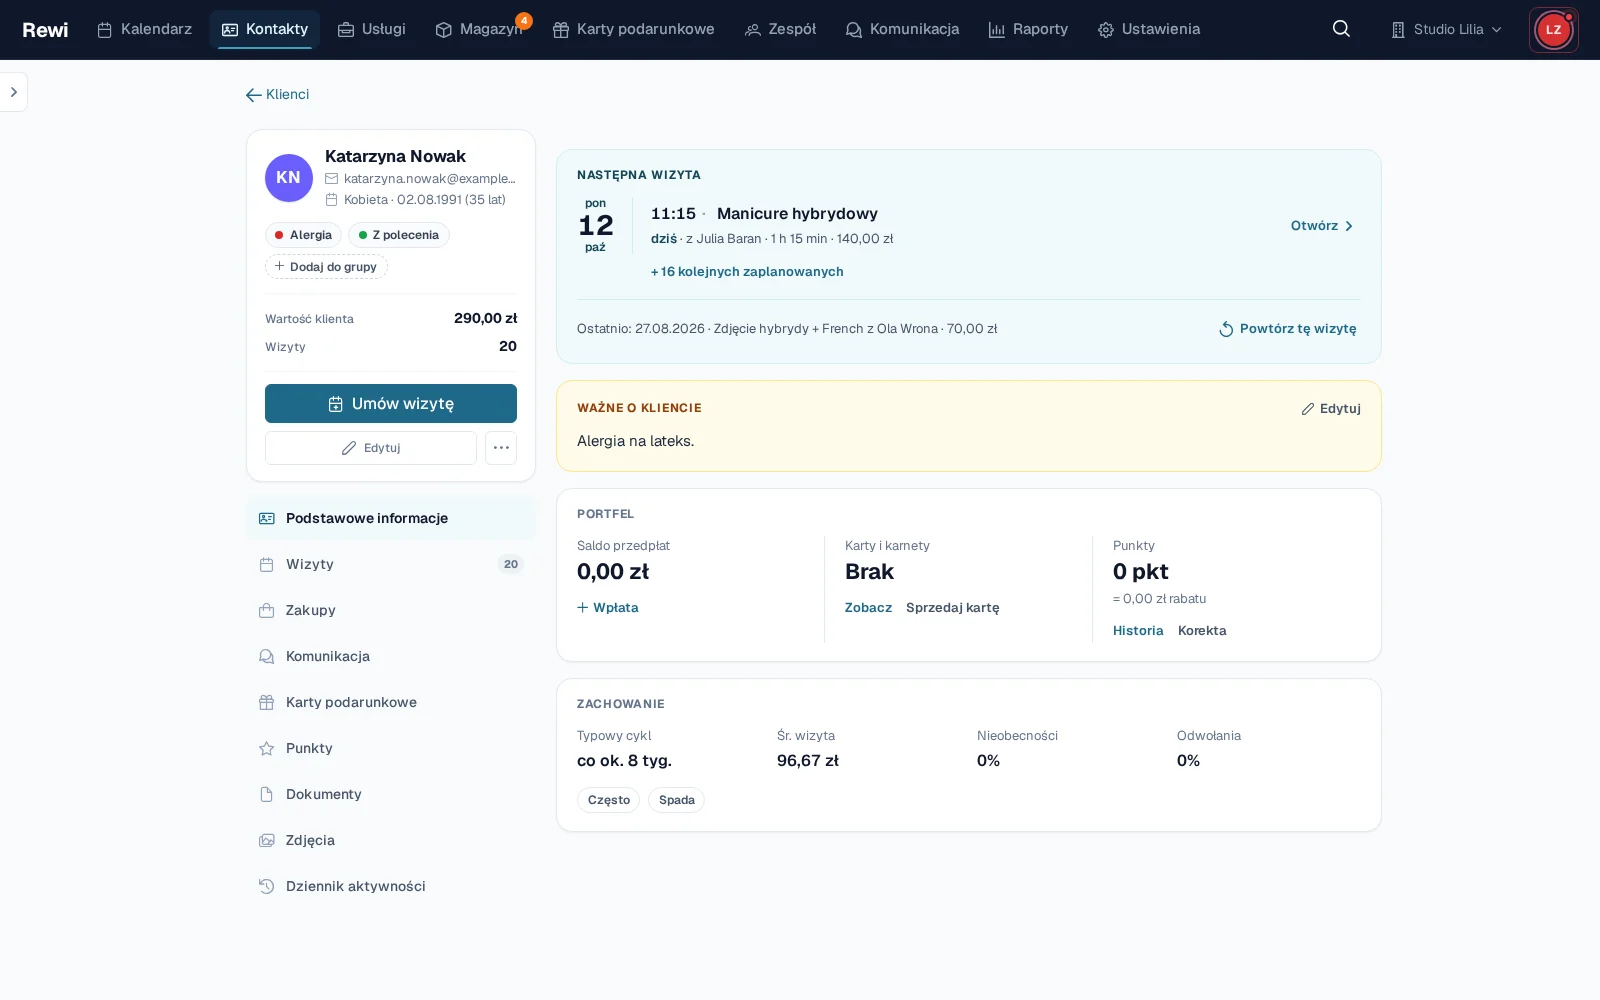
Task: Open Otwórz chevron for next visit
Action: (1322, 226)
